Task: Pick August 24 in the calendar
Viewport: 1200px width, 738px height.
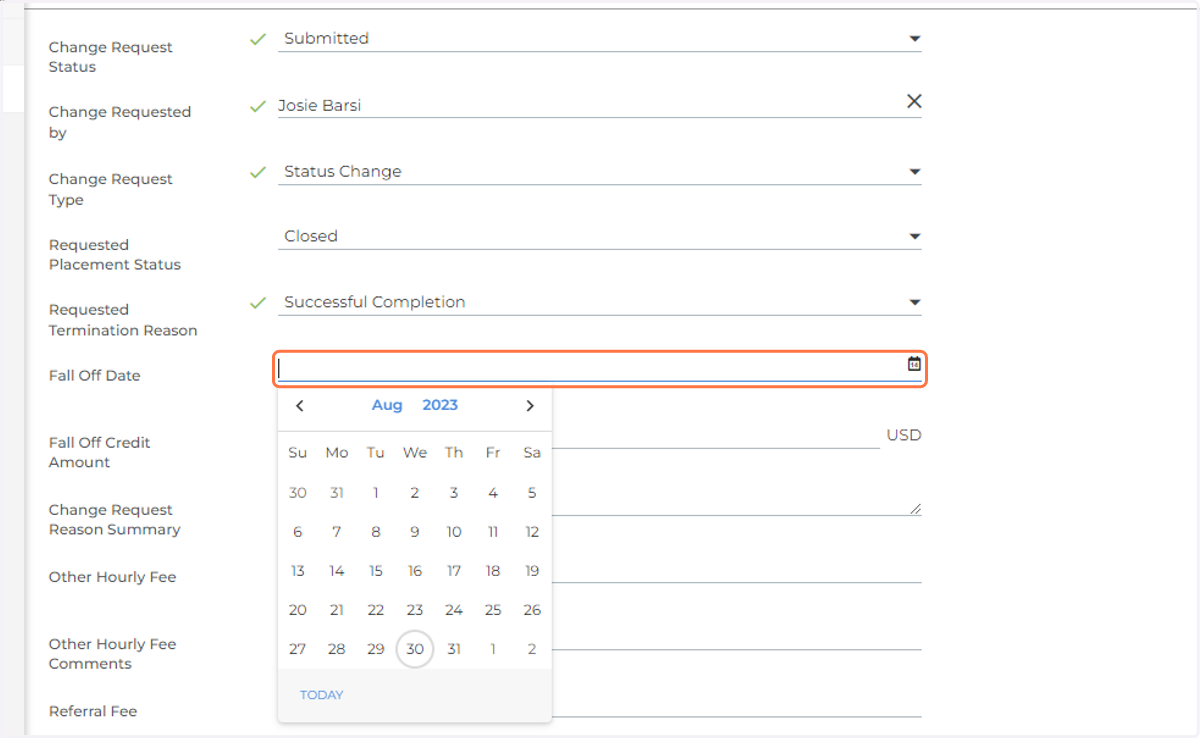Action: 454,610
